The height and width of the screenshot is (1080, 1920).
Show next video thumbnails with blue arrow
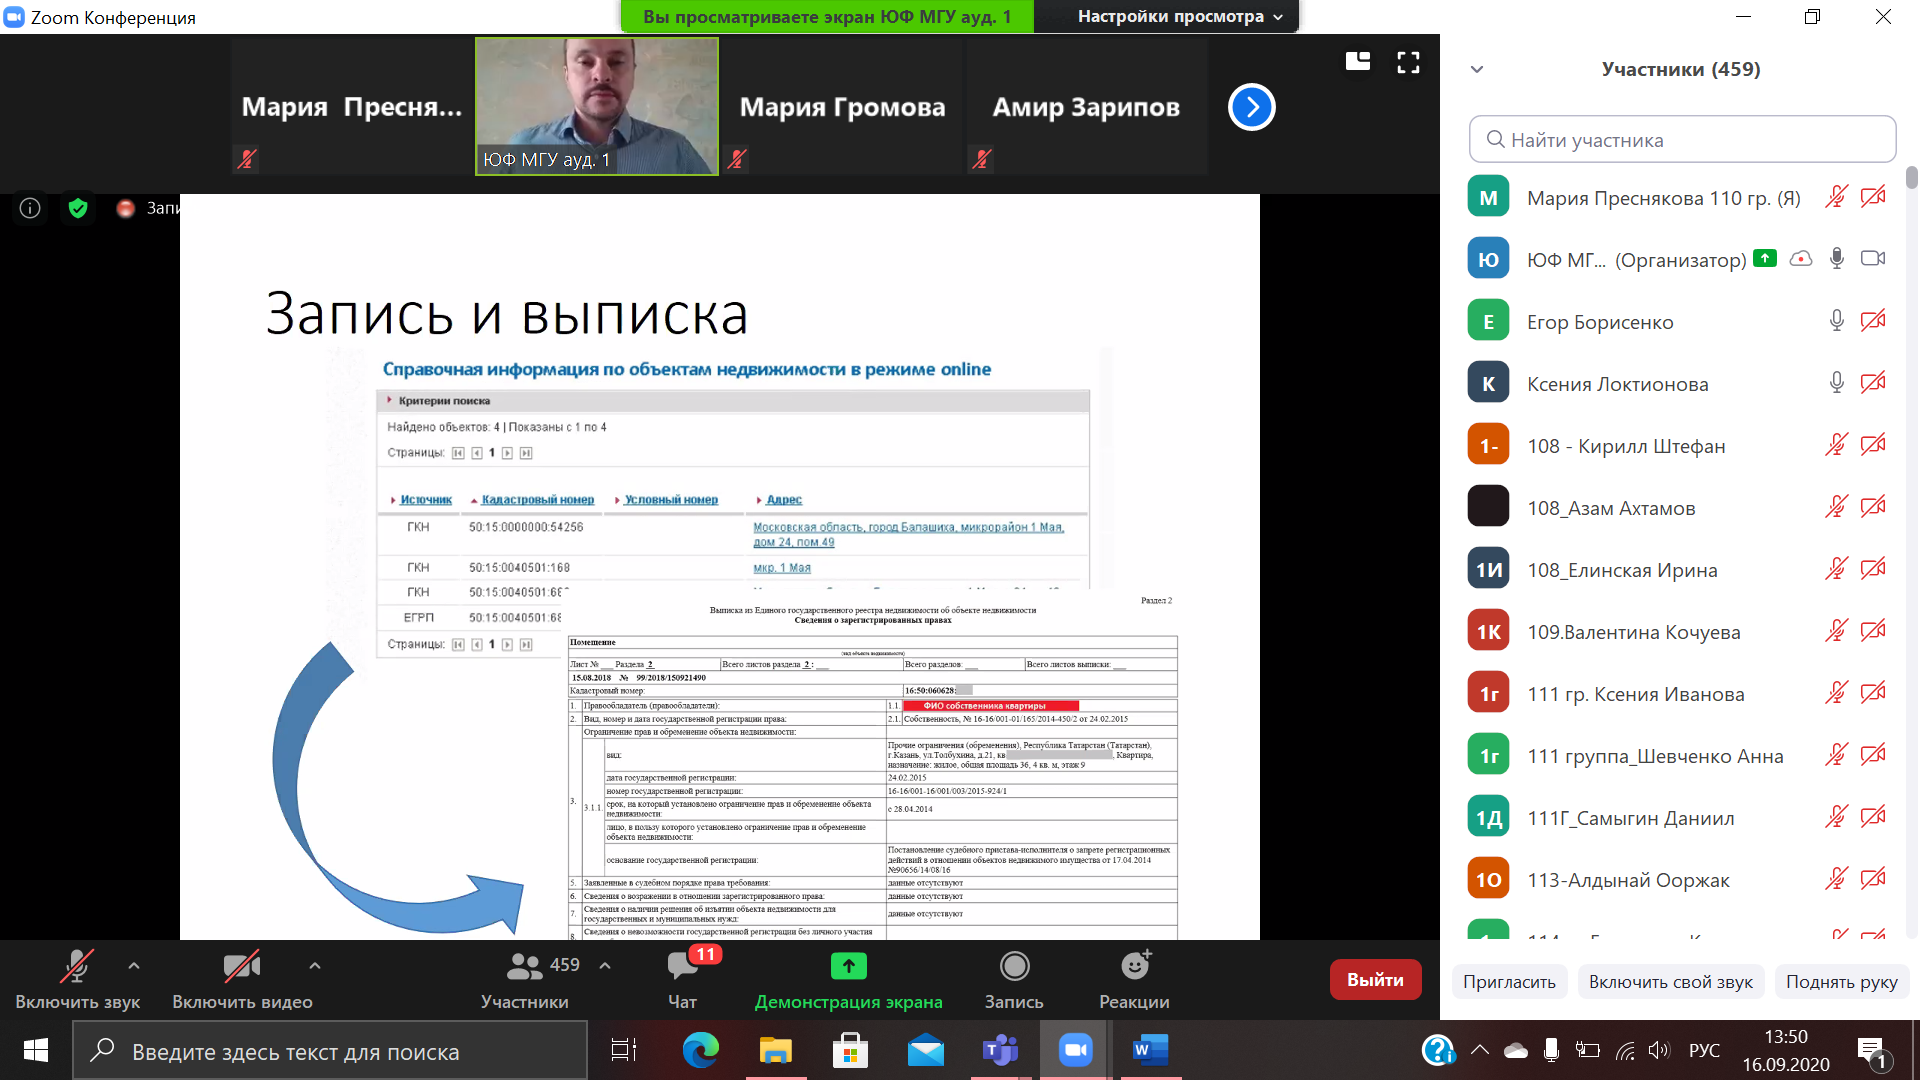pos(1252,107)
